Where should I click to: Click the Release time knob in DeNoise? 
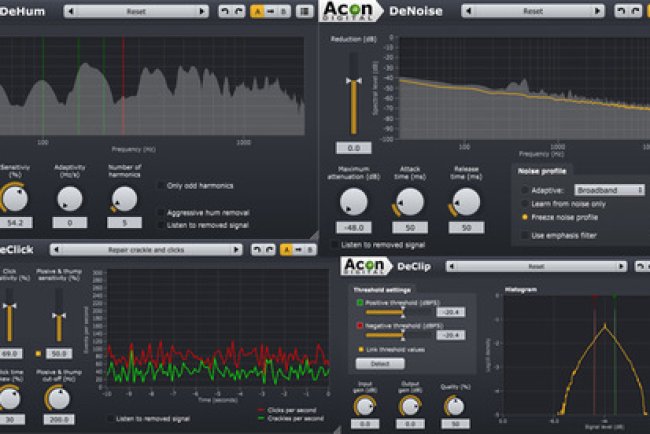pos(466,202)
